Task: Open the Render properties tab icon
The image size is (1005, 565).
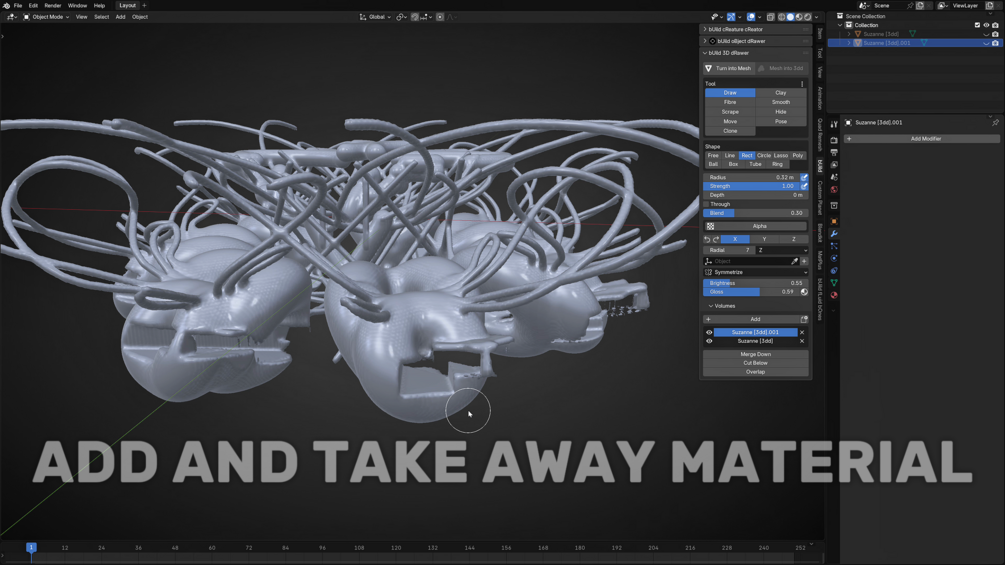Action: point(834,140)
